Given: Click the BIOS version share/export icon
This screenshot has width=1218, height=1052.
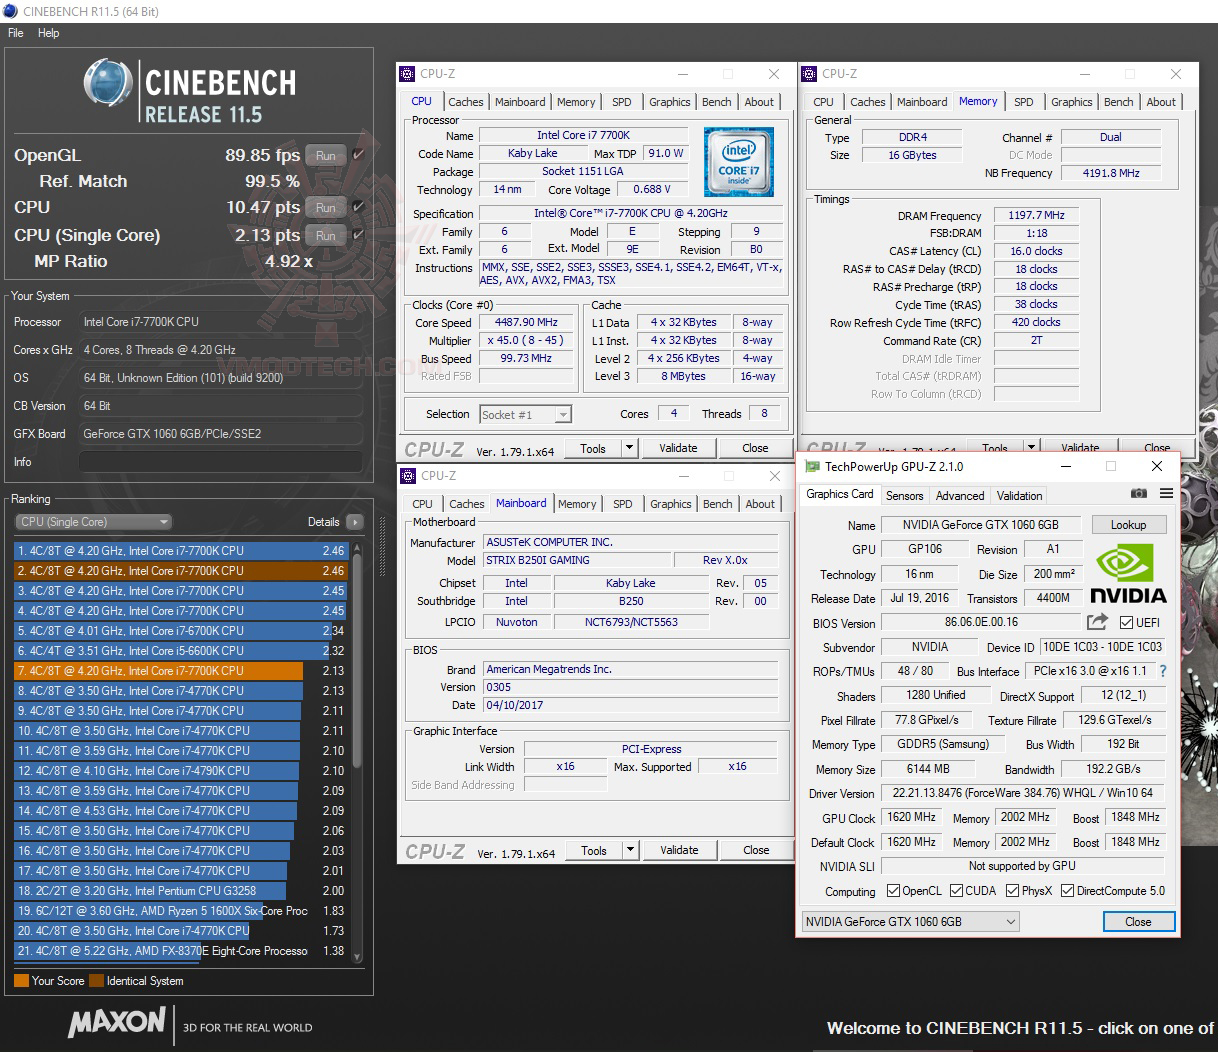Looking at the screenshot, I should tap(1097, 622).
